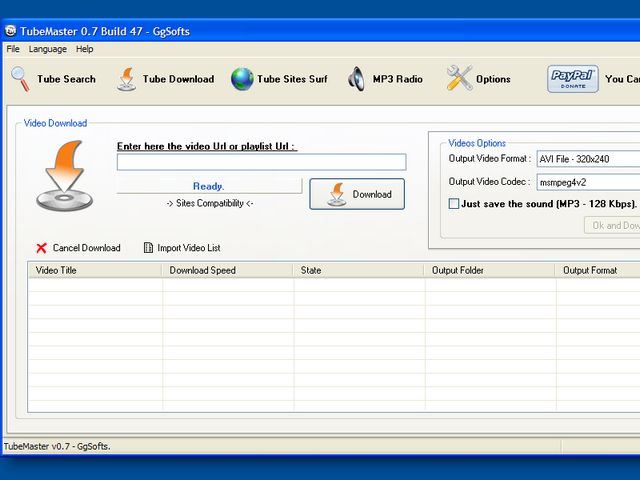Viewport: 640px width, 480px height.
Task: Click the Tube Sites Surf globe icon
Action: 242,79
